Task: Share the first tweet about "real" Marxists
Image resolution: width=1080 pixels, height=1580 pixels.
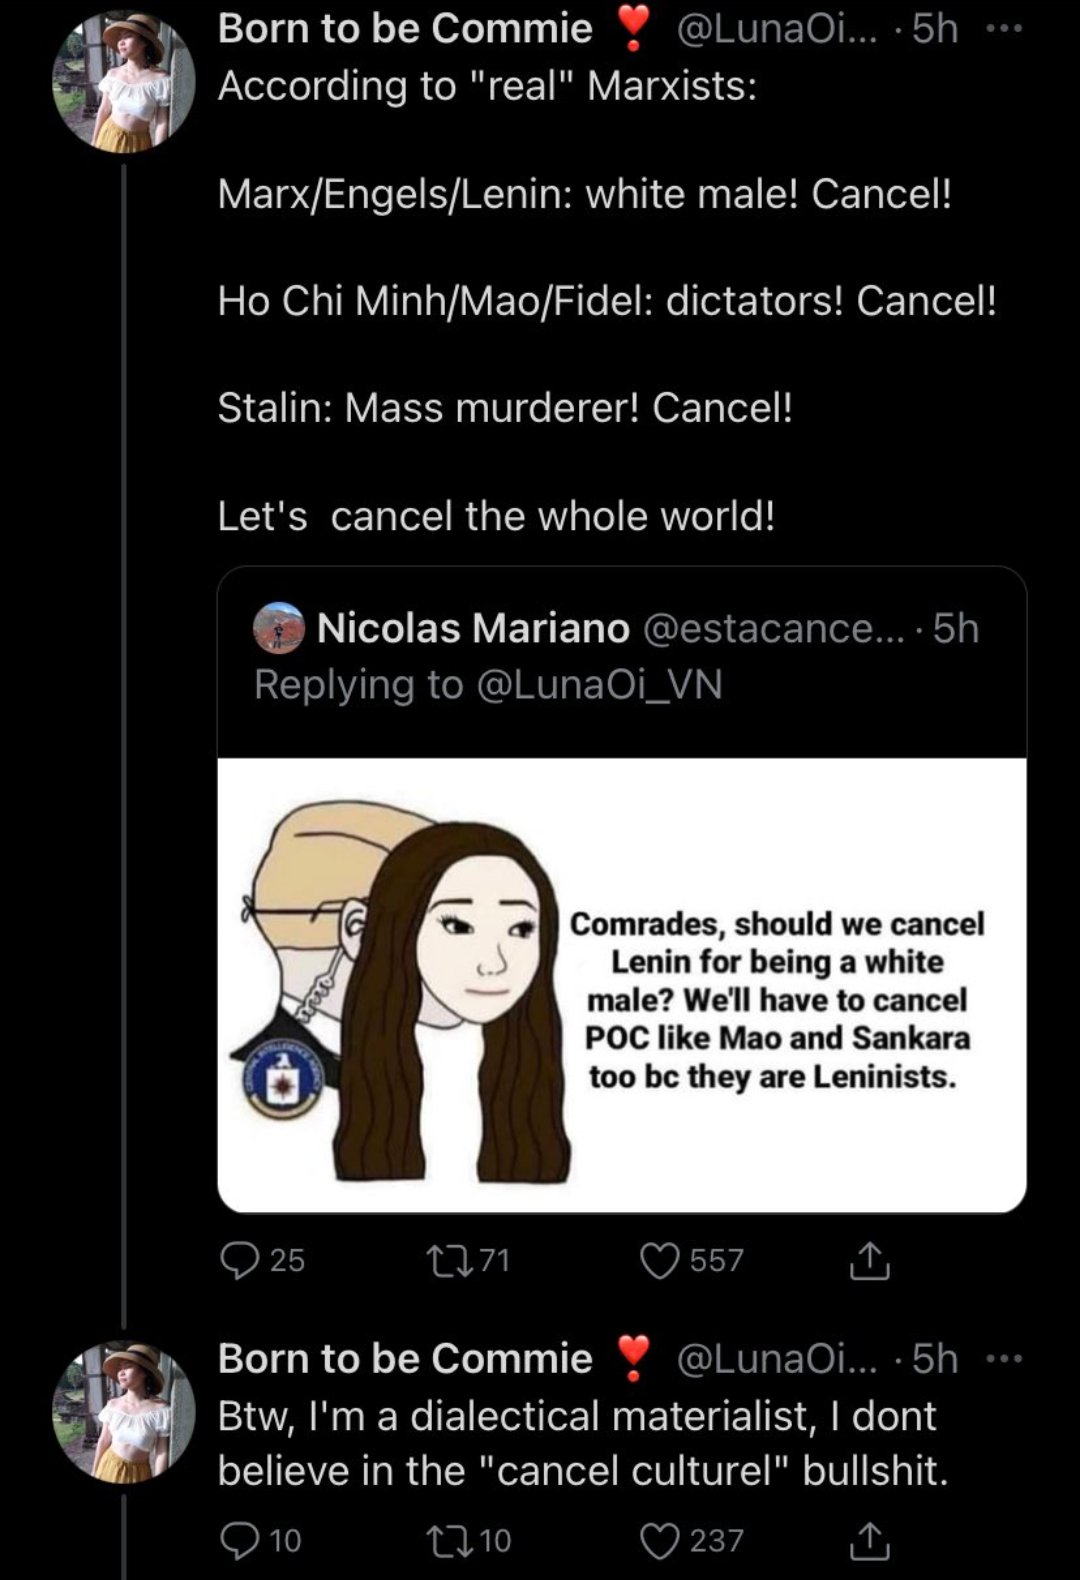Action: click(x=869, y=1260)
